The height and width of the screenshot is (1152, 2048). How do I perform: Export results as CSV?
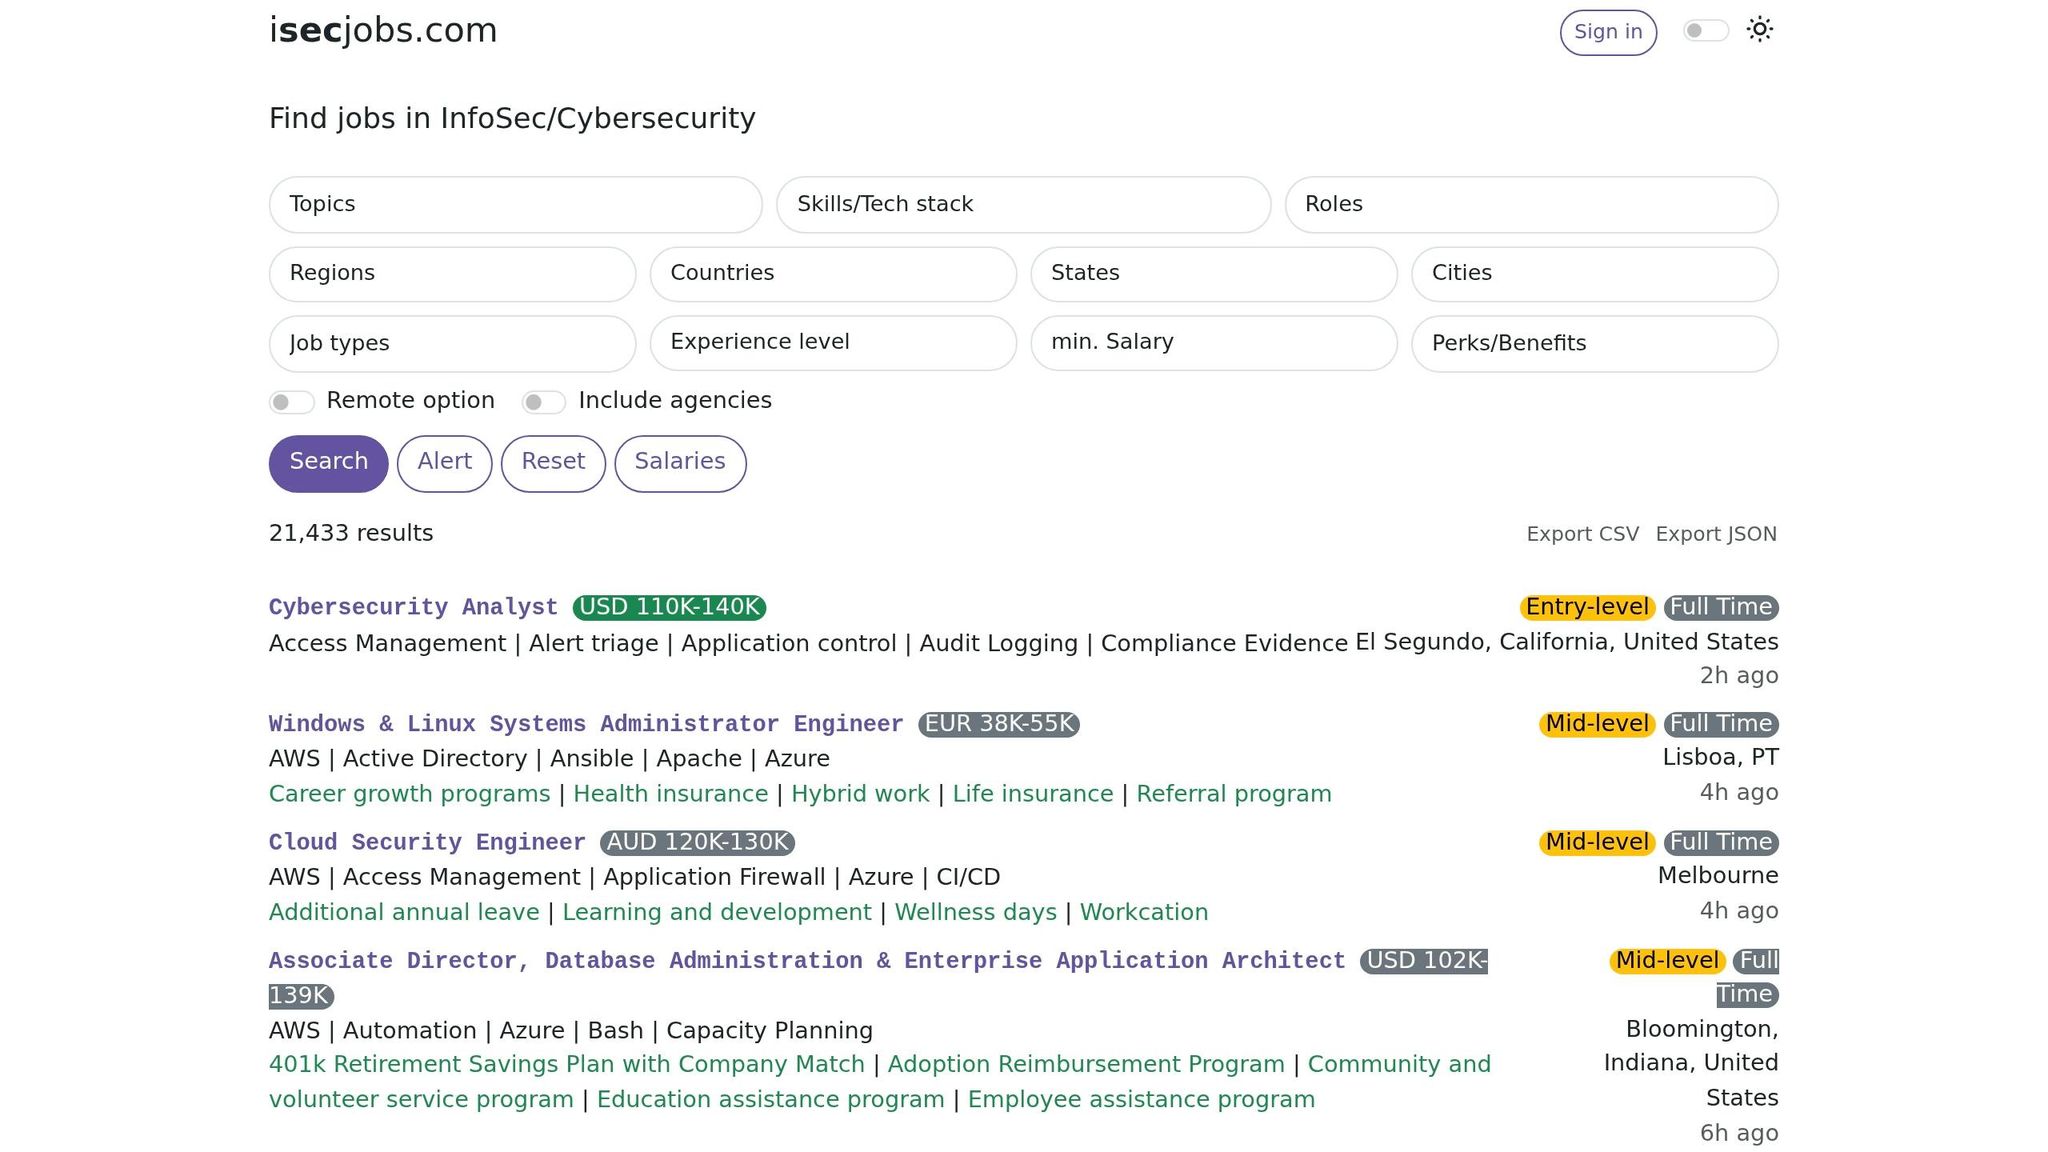(1583, 534)
